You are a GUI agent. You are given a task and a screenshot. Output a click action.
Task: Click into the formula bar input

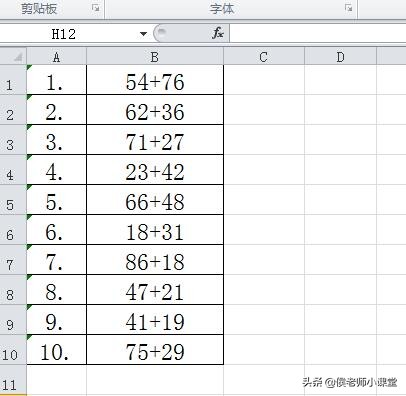coord(318,34)
